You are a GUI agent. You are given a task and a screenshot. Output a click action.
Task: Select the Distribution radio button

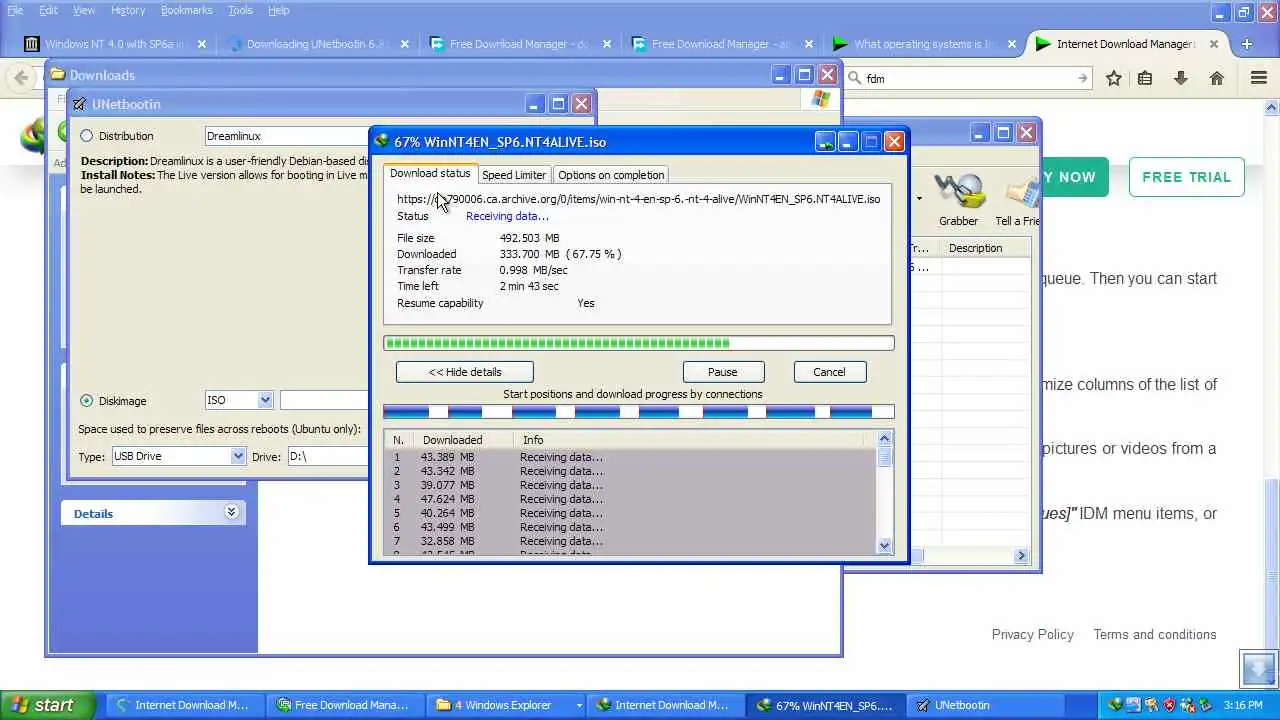[86, 136]
